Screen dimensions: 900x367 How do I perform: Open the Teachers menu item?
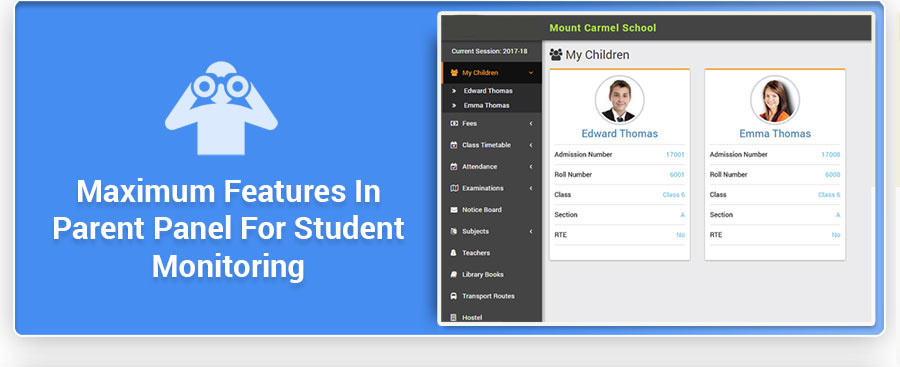point(476,253)
